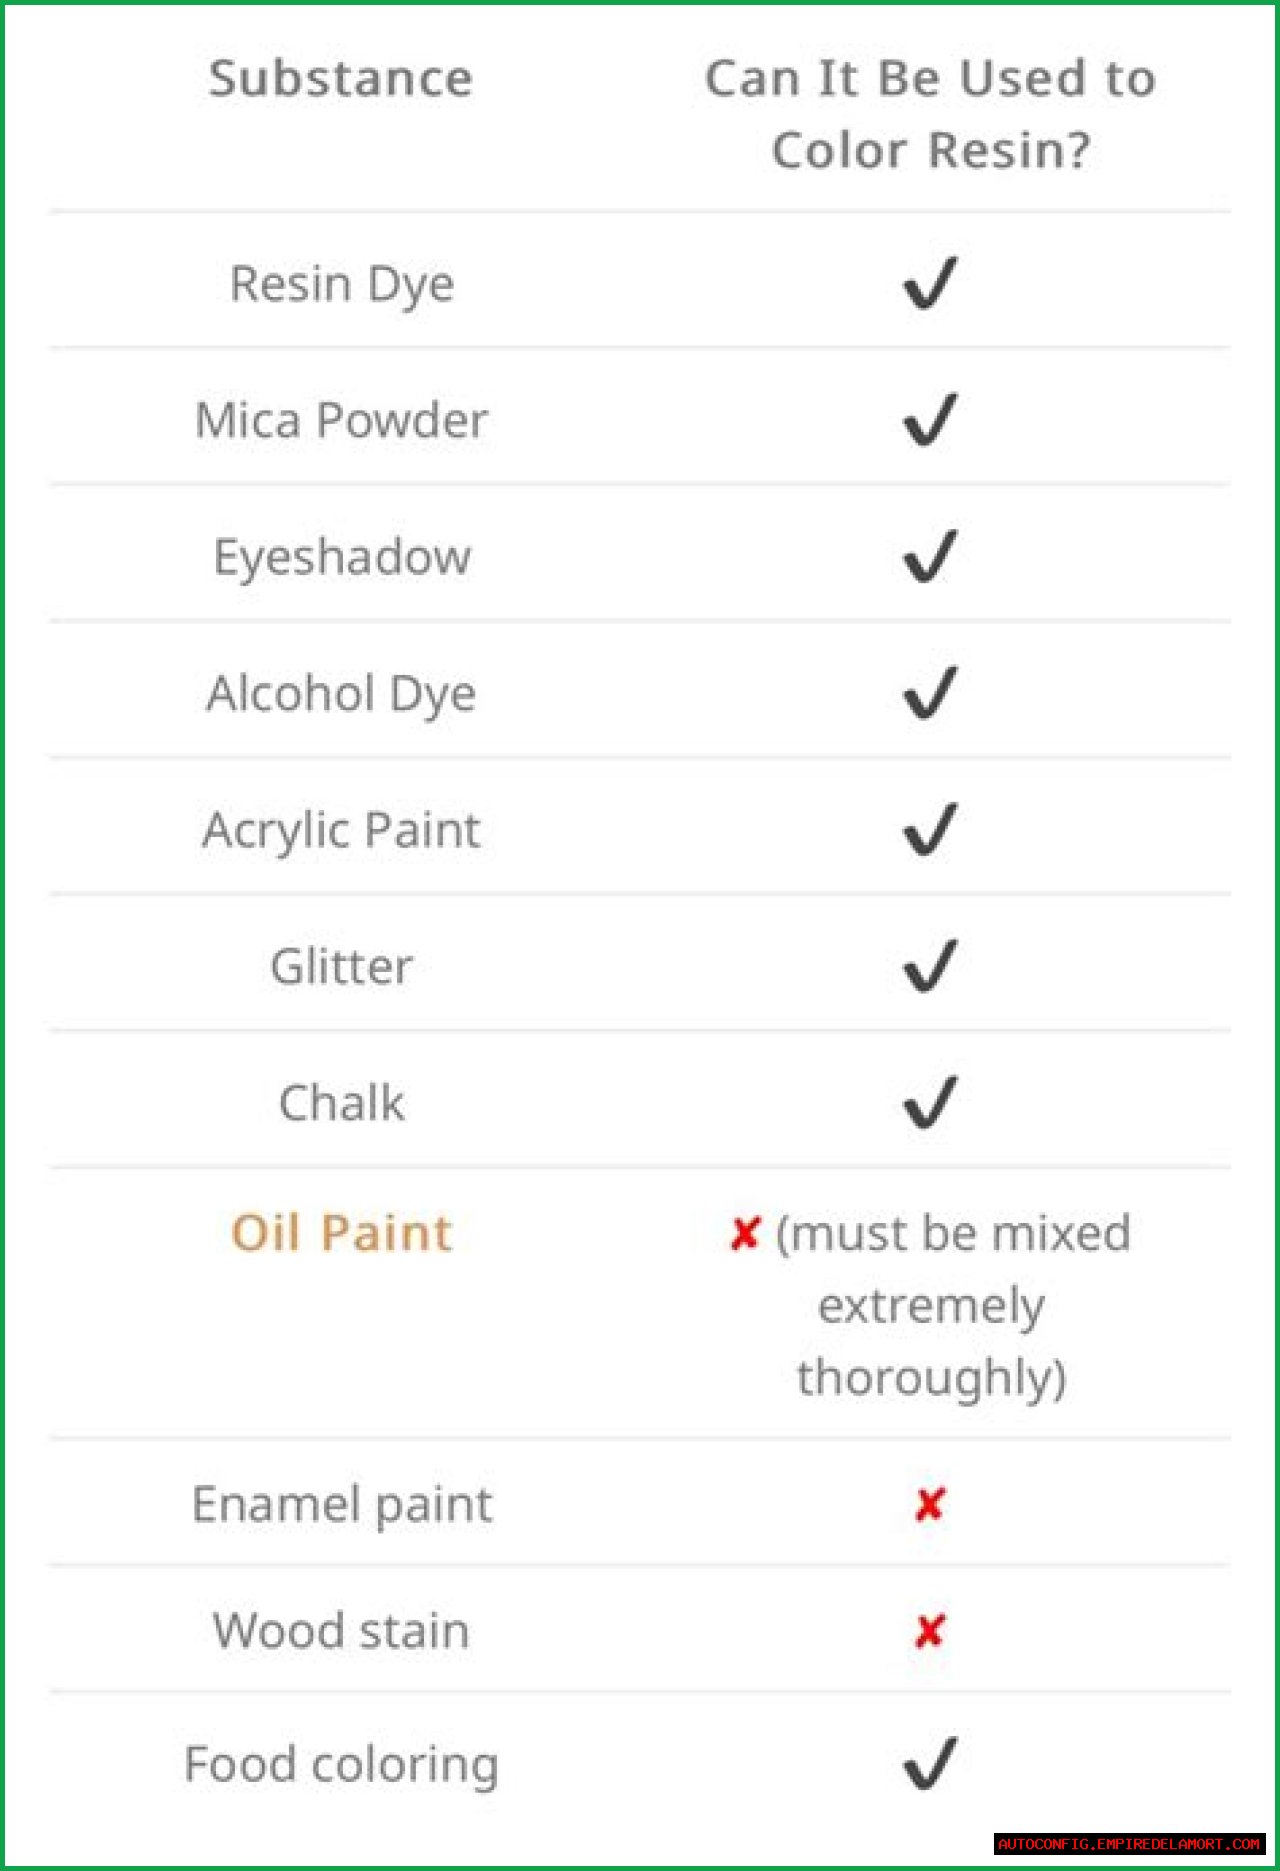Click the checkmark in the Eyeshadow row

(930, 557)
